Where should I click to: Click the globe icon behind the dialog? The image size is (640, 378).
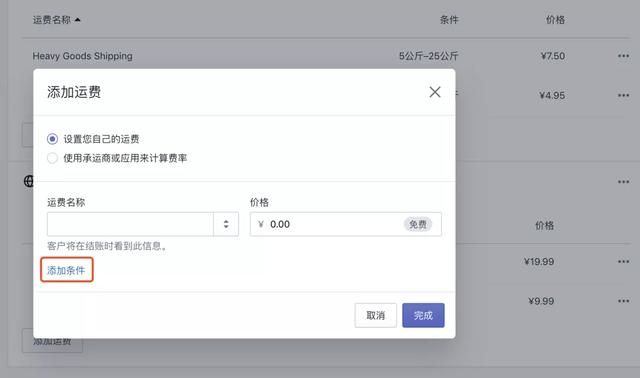pyautogui.click(x=29, y=181)
